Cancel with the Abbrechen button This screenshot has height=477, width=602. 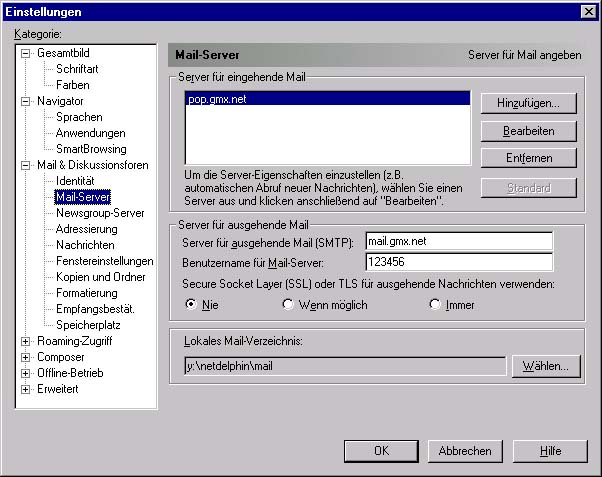pos(465,451)
